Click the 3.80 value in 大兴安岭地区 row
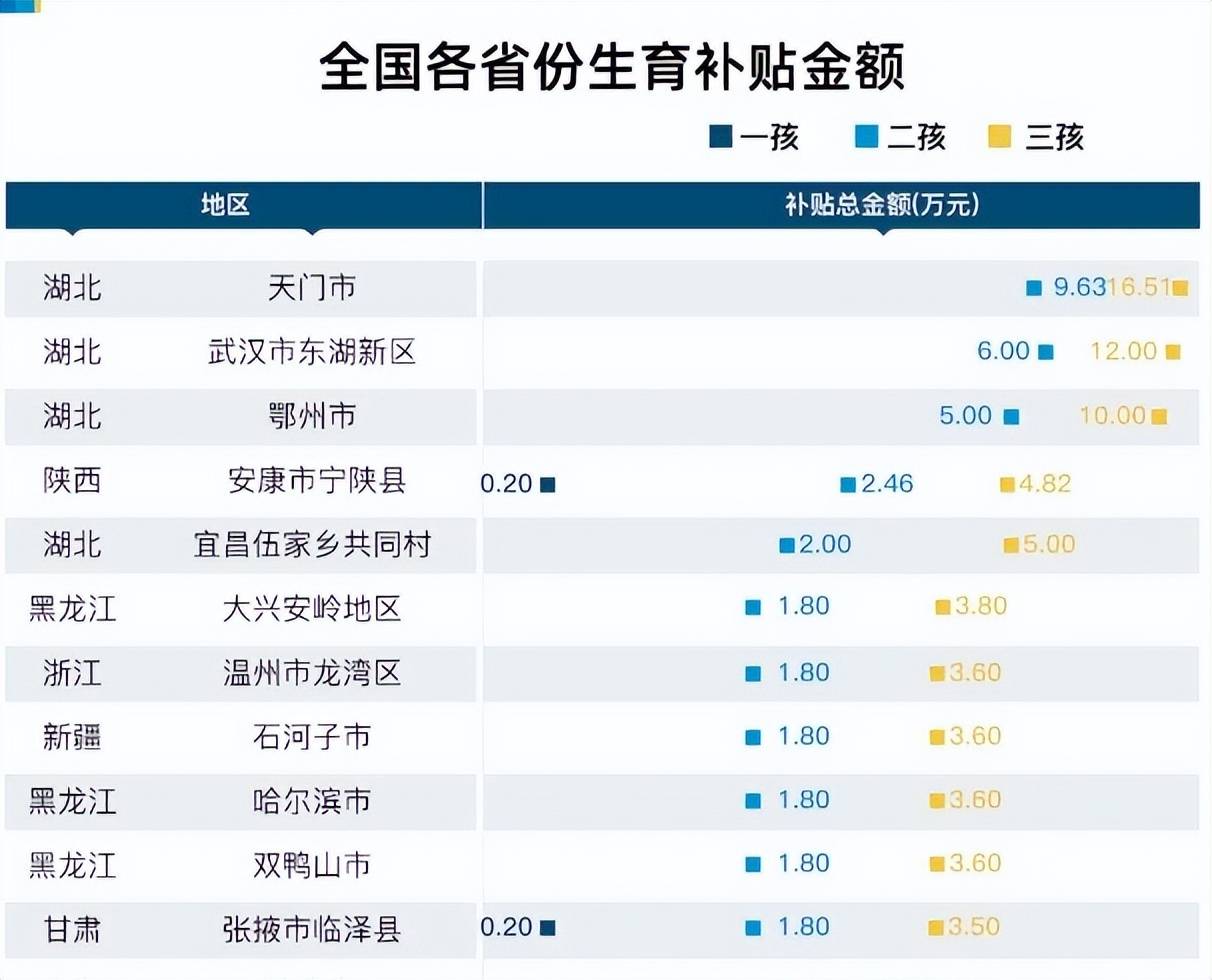Image resolution: width=1212 pixels, height=980 pixels. (980, 606)
